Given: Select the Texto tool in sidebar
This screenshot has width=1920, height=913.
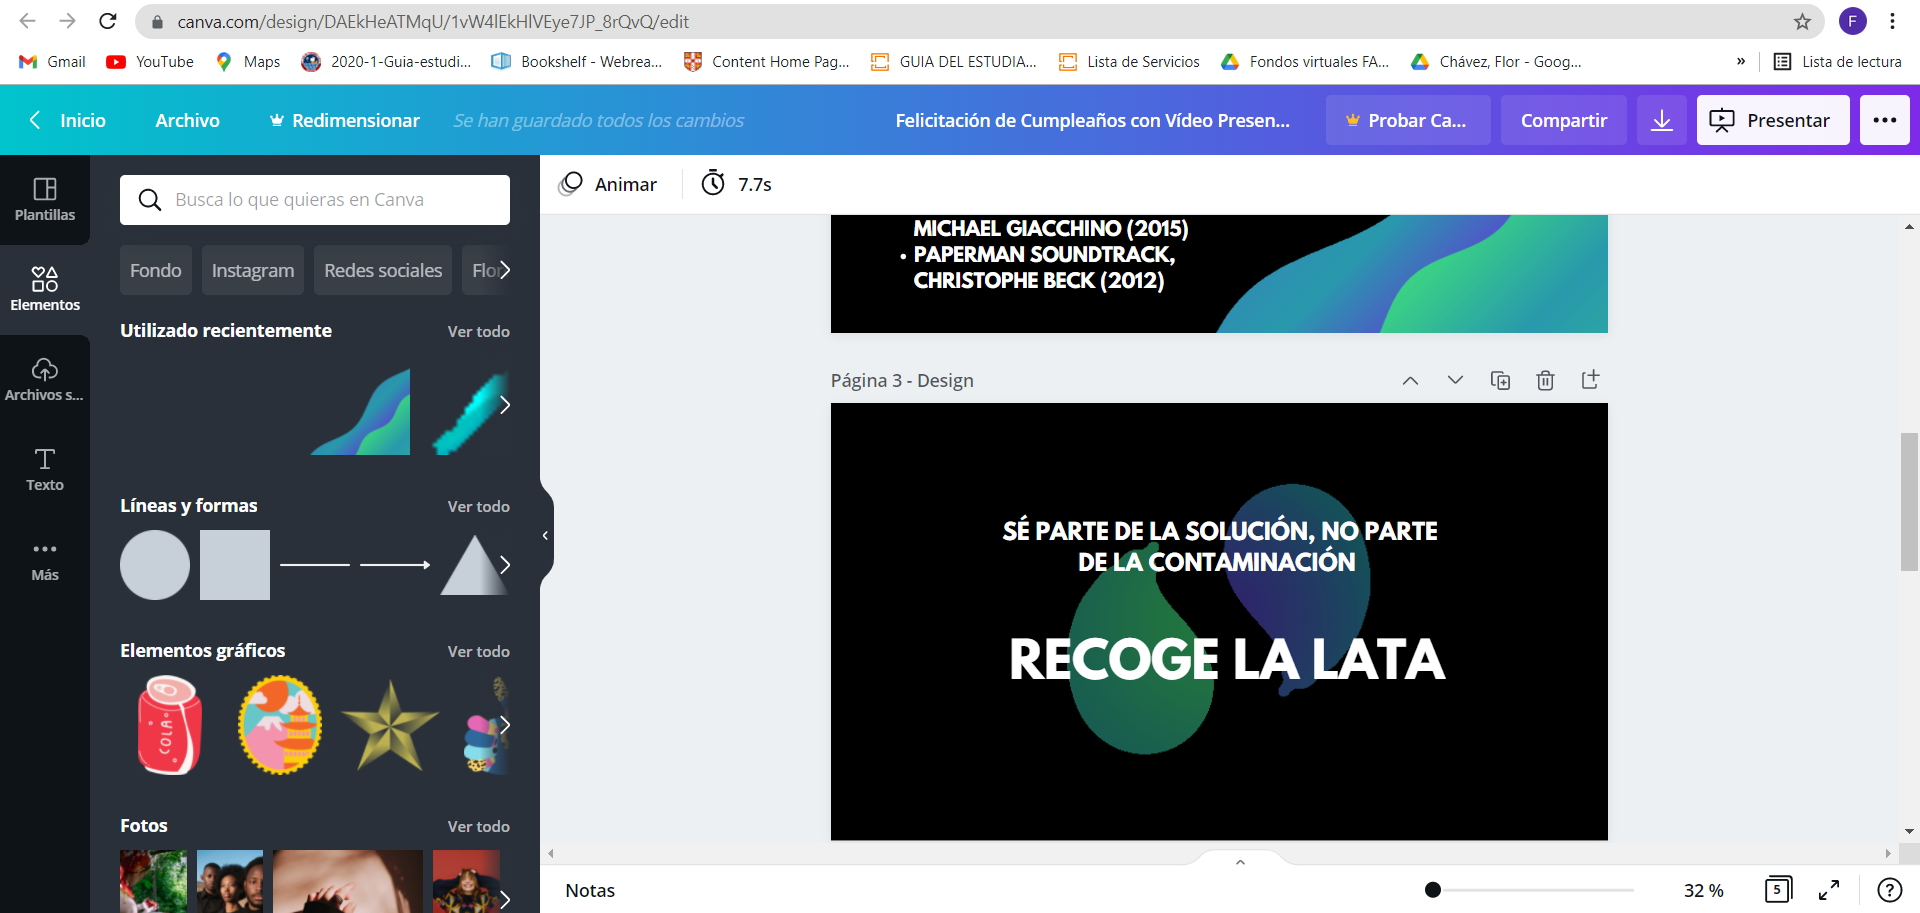Looking at the screenshot, I should pos(45,469).
